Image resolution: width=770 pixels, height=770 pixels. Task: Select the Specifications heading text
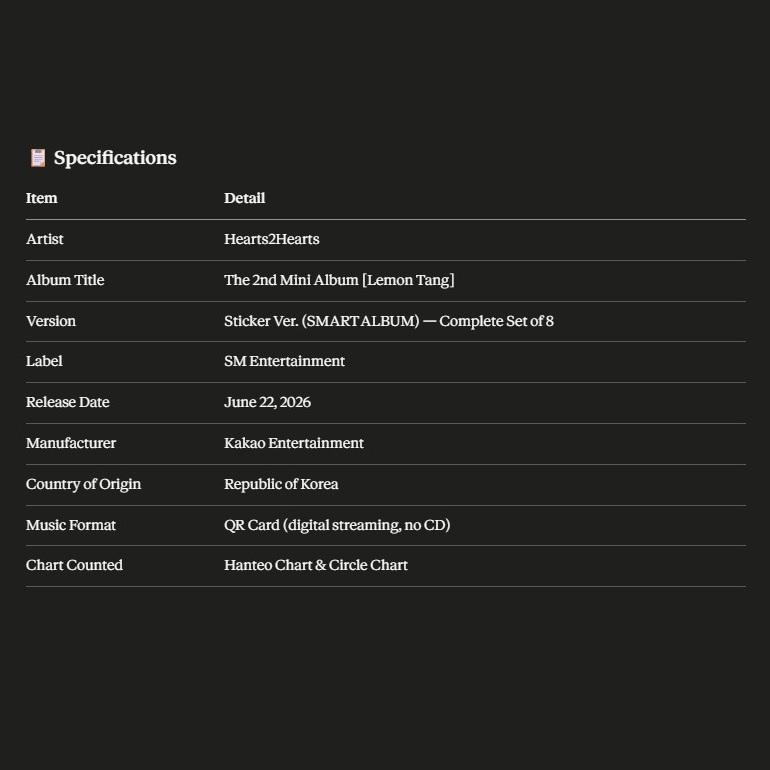(115, 158)
